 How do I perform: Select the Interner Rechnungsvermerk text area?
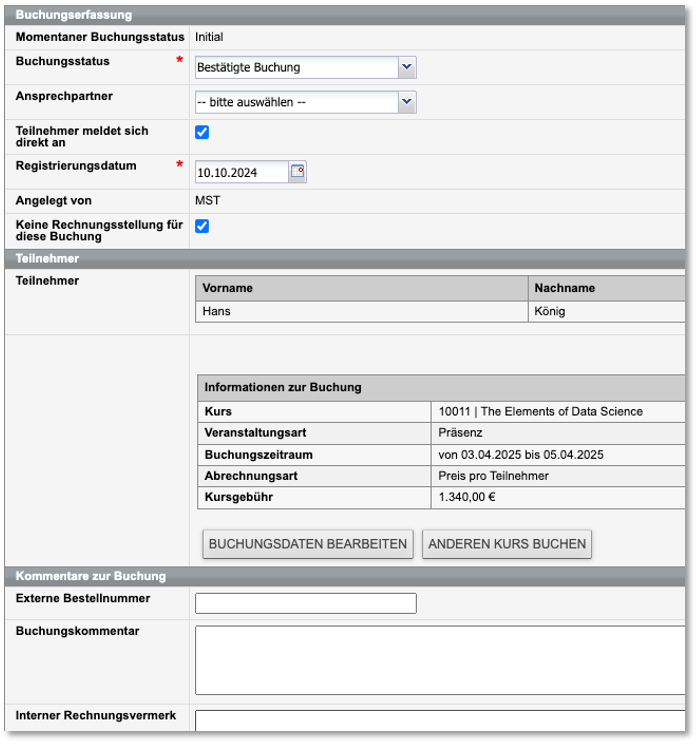(440, 721)
